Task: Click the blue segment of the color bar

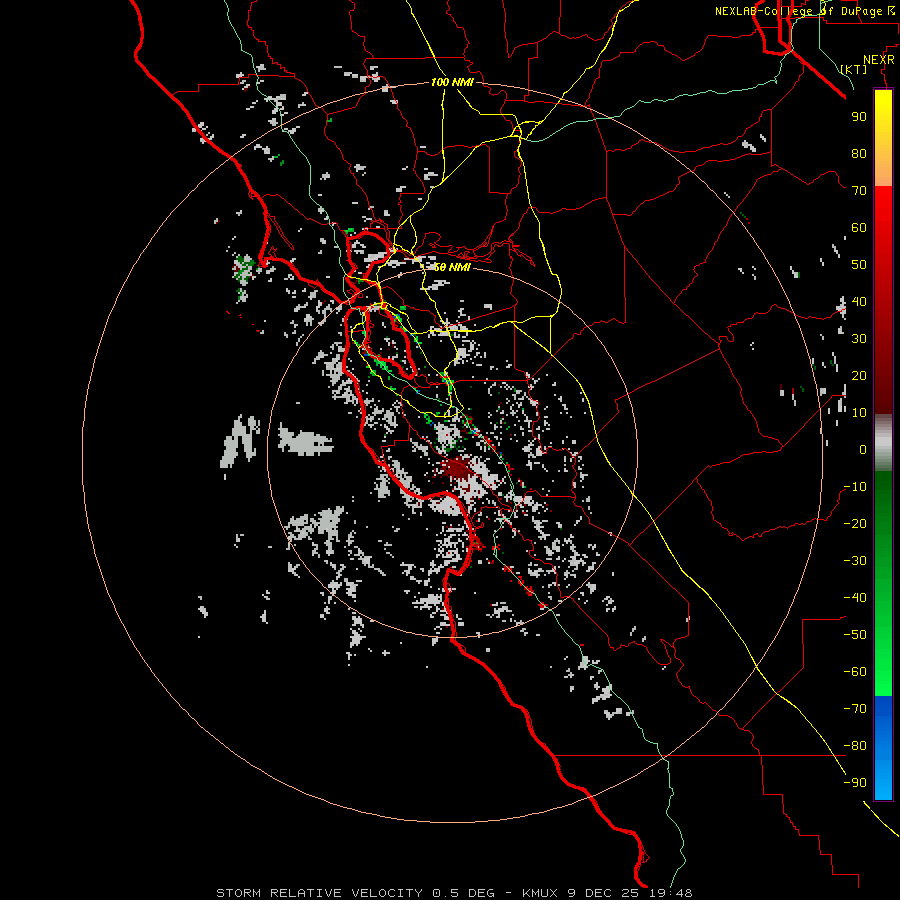Action: click(x=883, y=748)
